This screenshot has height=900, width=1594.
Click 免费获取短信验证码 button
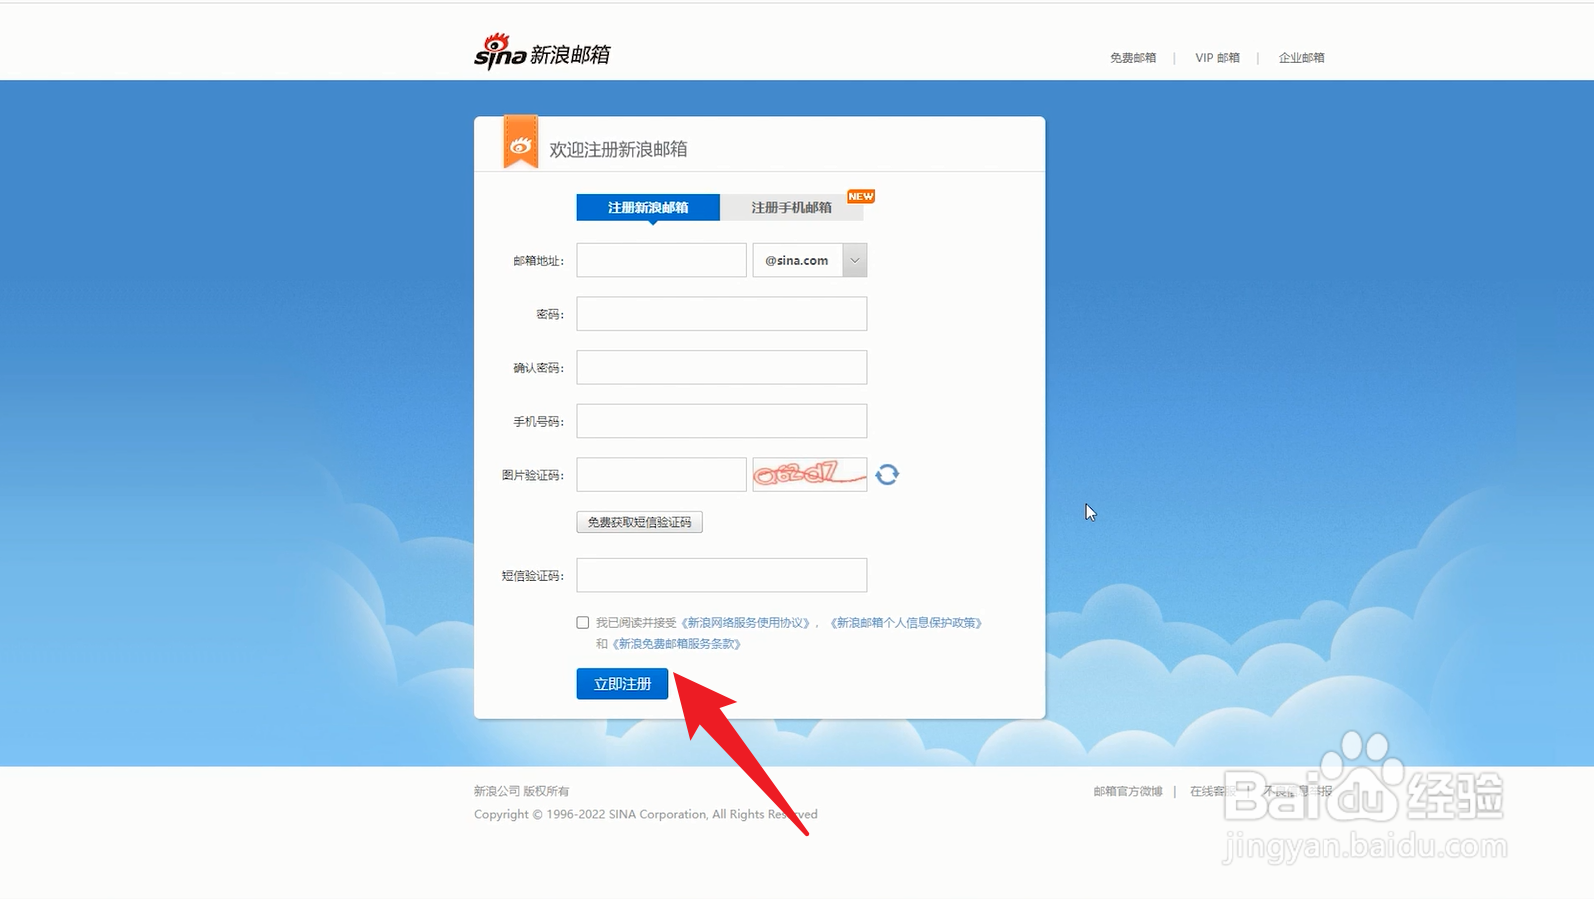click(639, 522)
